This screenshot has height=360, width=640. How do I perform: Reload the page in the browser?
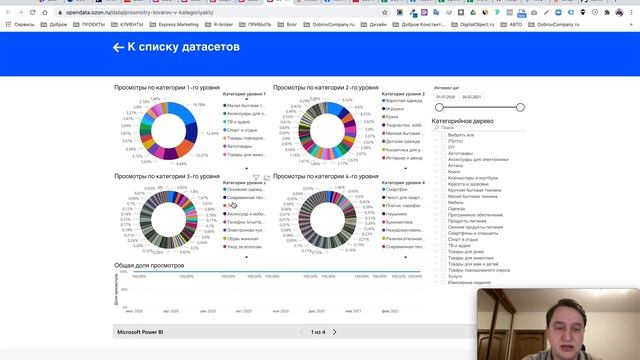33,13
